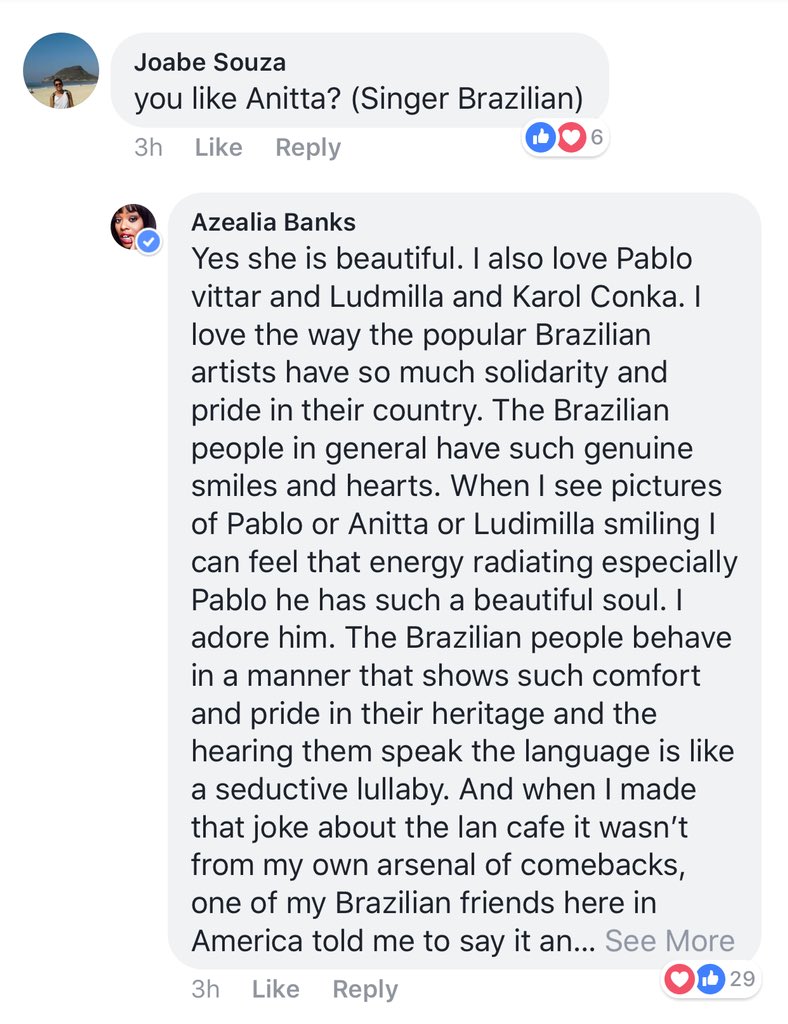Image resolution: width=788 pixels, height=1024 pixels.
Task: Like Joabe Souza's comment
Action: point(218,147)
